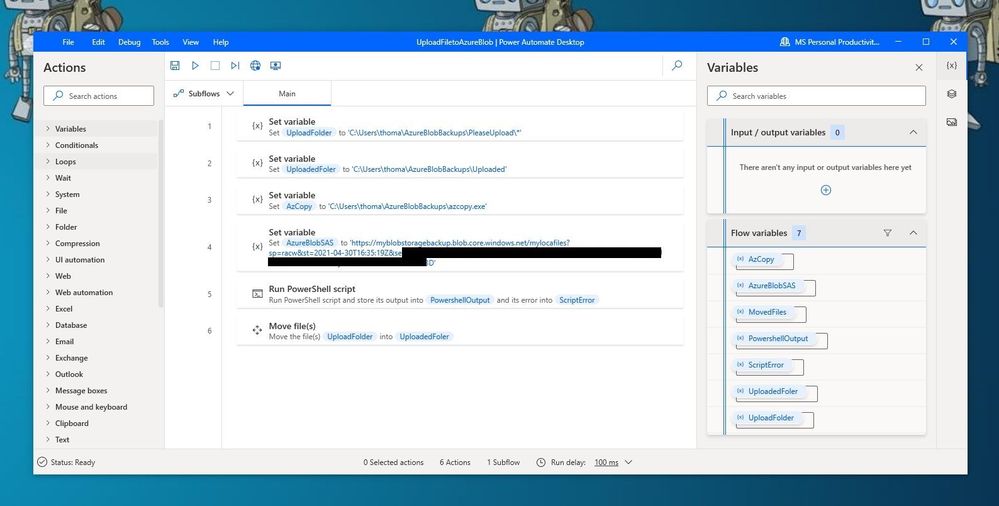Screen dimensions: 999x506
Task: Select the Main subflow tab
Action: pyautogui.click(x=287, y=94)
